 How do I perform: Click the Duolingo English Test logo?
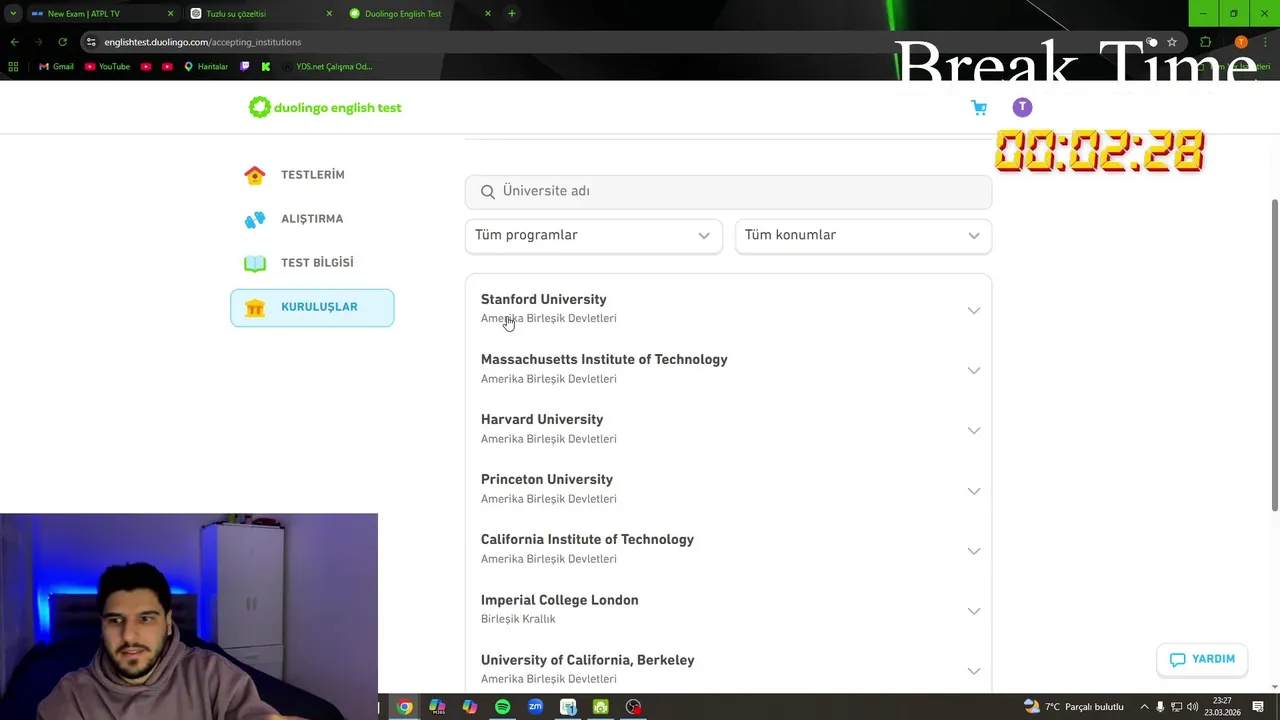coord(325,107)
